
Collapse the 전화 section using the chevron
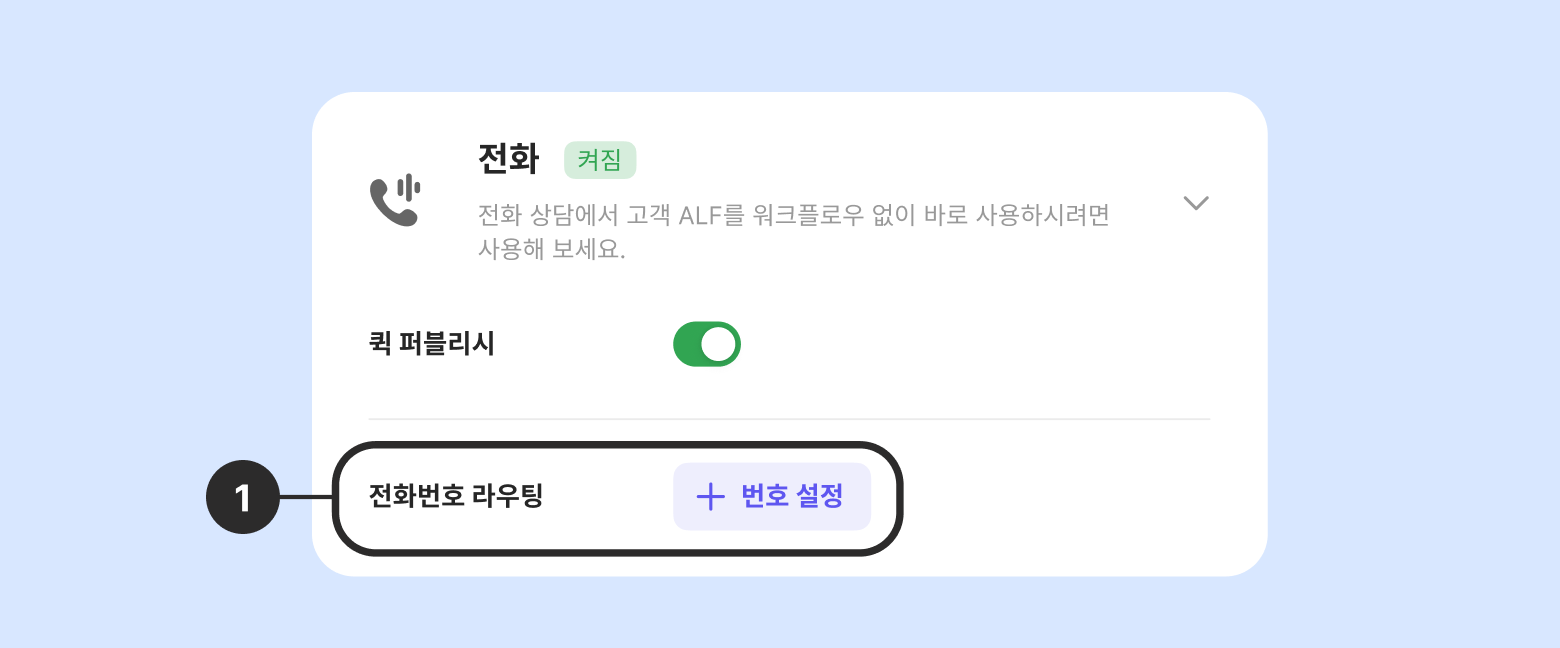click(x=1196, y=203)
